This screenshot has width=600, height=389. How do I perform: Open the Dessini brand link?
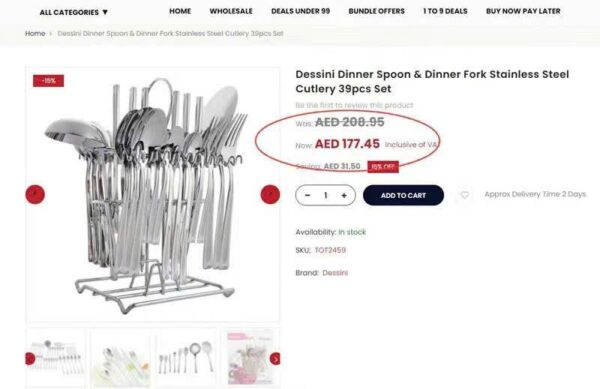[335, 273]
